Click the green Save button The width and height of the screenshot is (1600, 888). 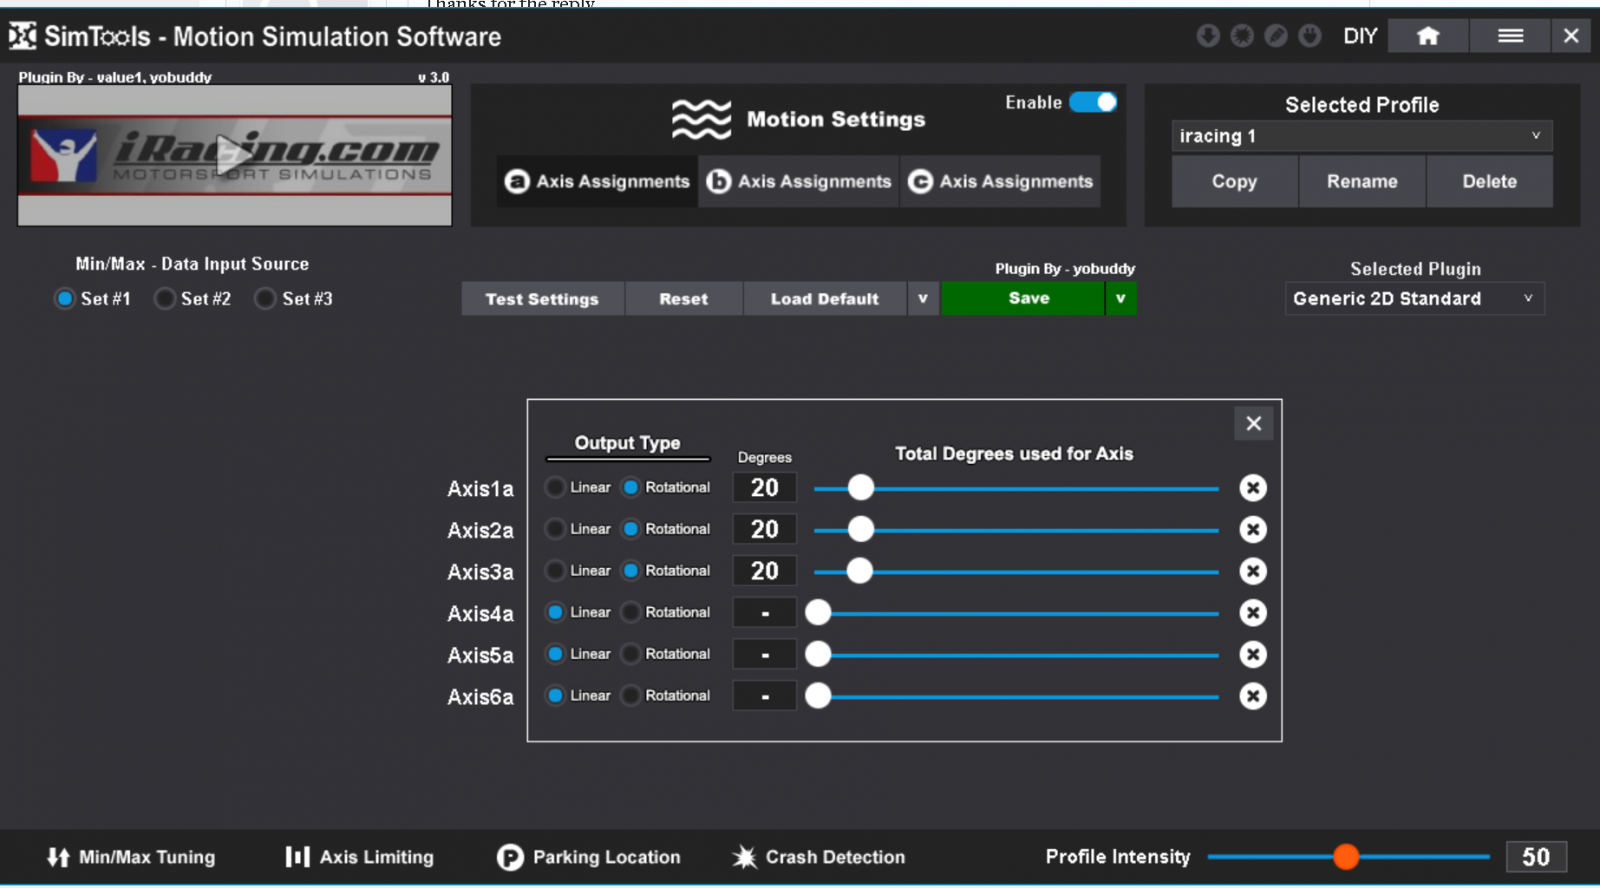coord(1023,298)
